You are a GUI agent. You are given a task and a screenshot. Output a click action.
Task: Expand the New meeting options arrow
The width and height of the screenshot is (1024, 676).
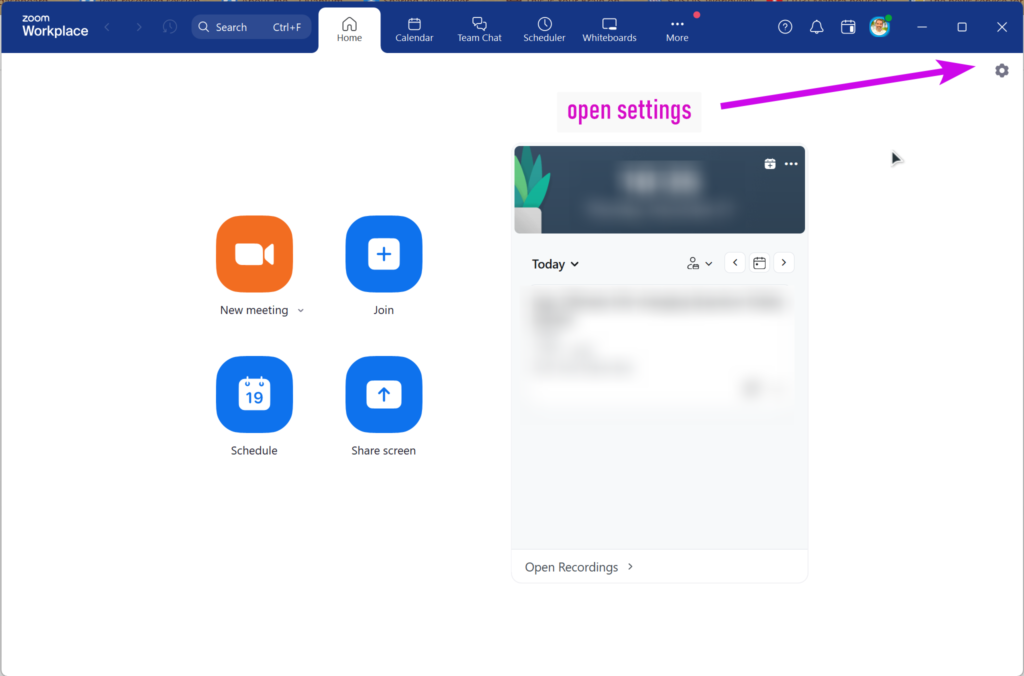click(x=301, y=311)
